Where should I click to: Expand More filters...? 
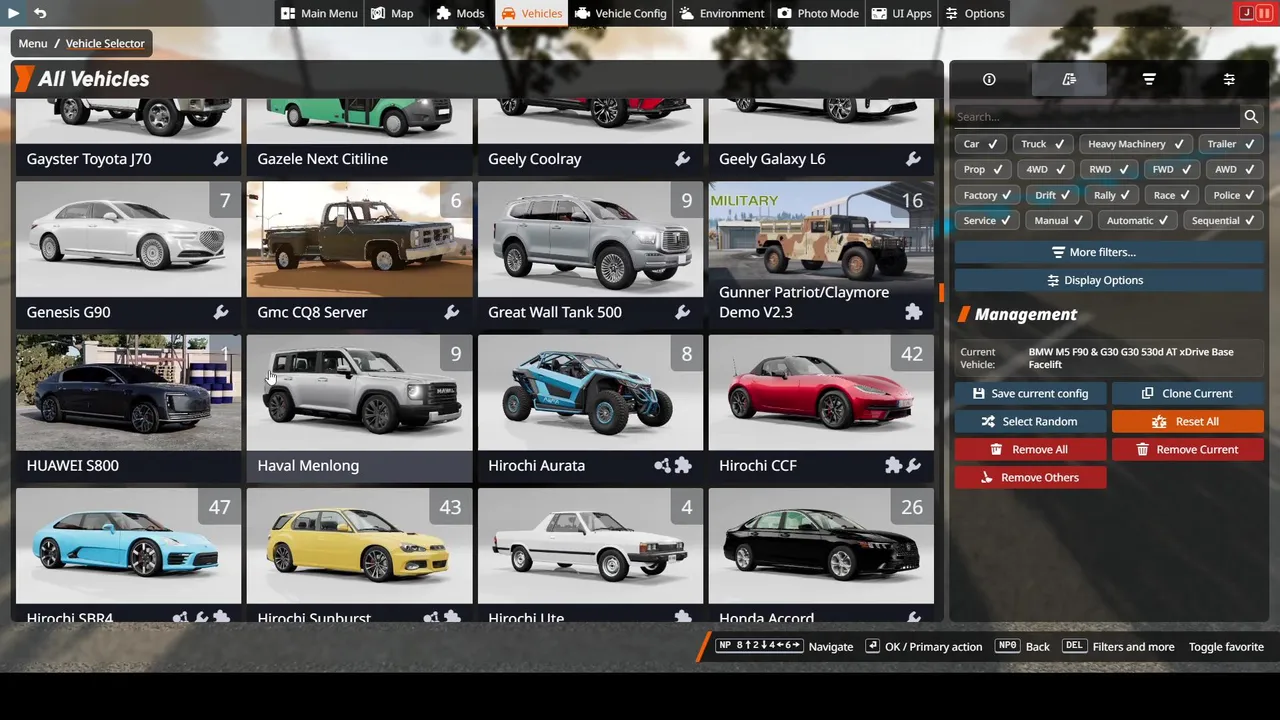pyautogui.click(x=1109, y=252)
